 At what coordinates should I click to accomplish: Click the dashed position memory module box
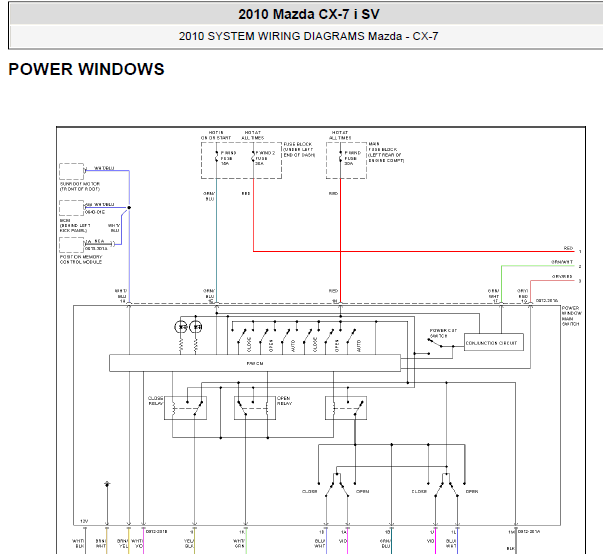(x=72, y=245)
